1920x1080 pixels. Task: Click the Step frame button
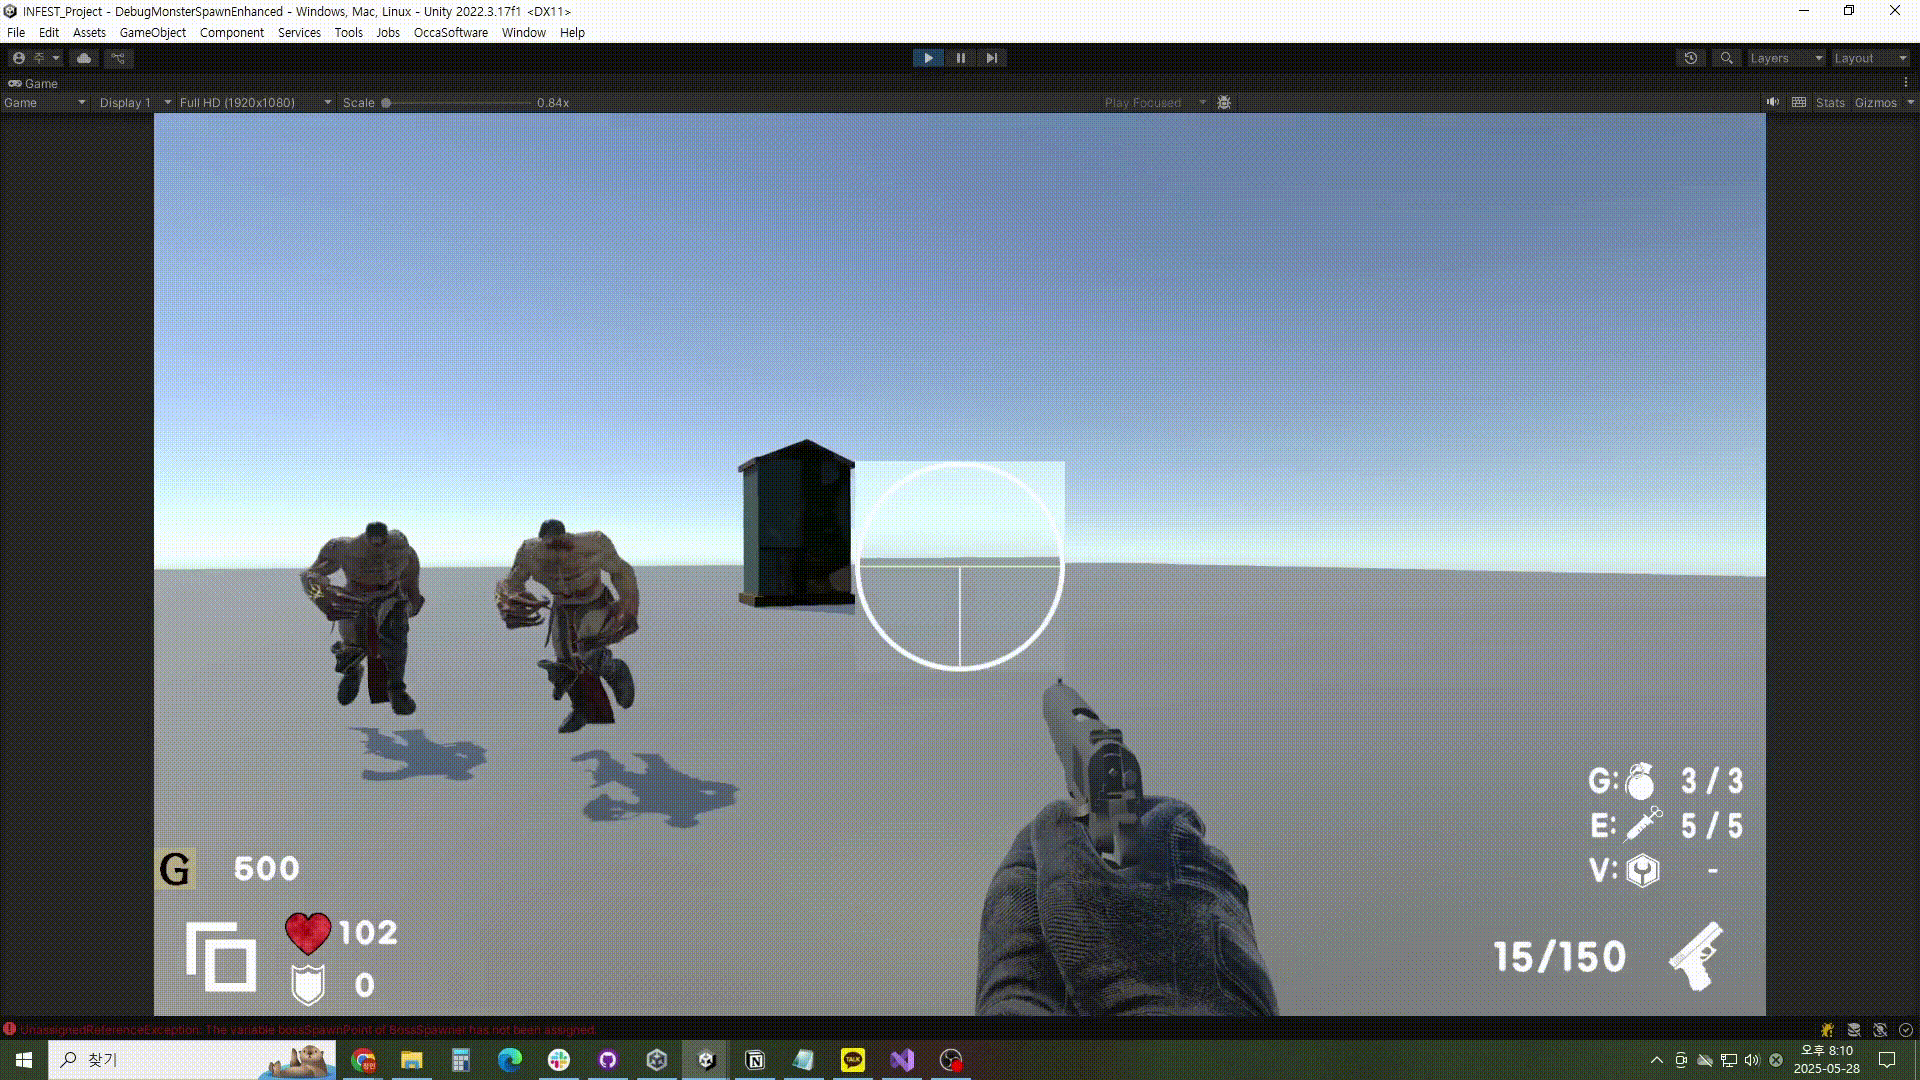991,58
